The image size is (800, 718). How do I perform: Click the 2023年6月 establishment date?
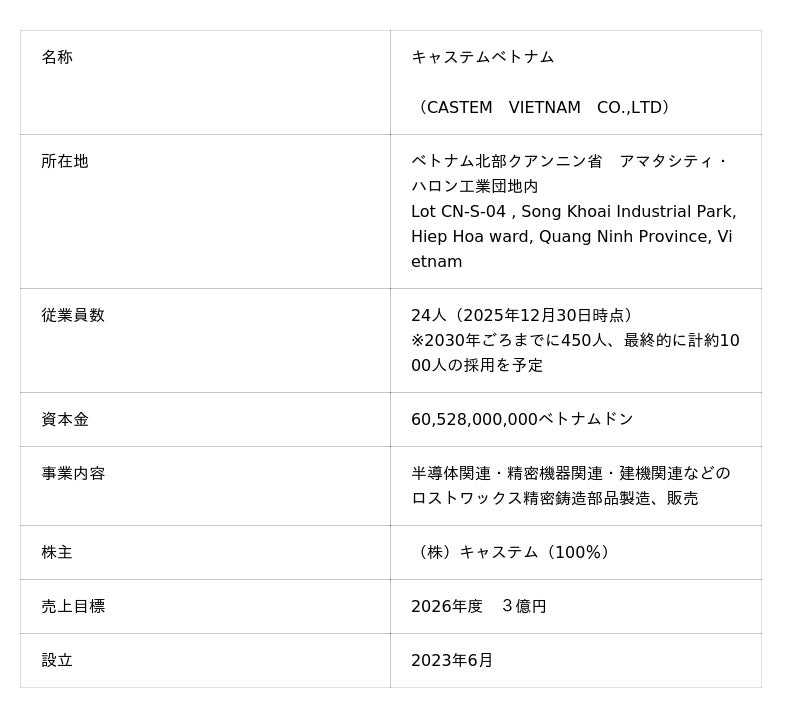[x=452, y=660]
